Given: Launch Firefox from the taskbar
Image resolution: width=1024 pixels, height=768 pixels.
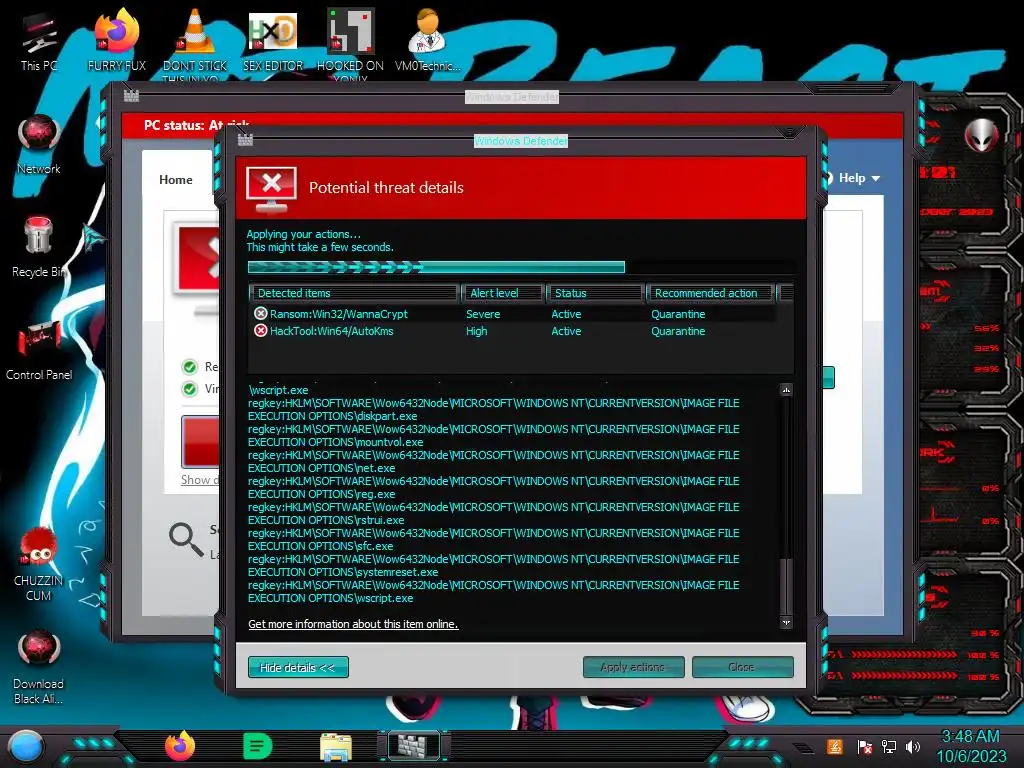Looking at the screenshot, I should tap(180, 746).
